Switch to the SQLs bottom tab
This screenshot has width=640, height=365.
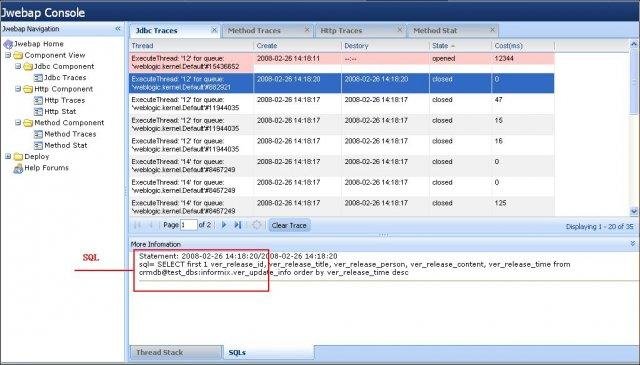(x=269, y=352)
